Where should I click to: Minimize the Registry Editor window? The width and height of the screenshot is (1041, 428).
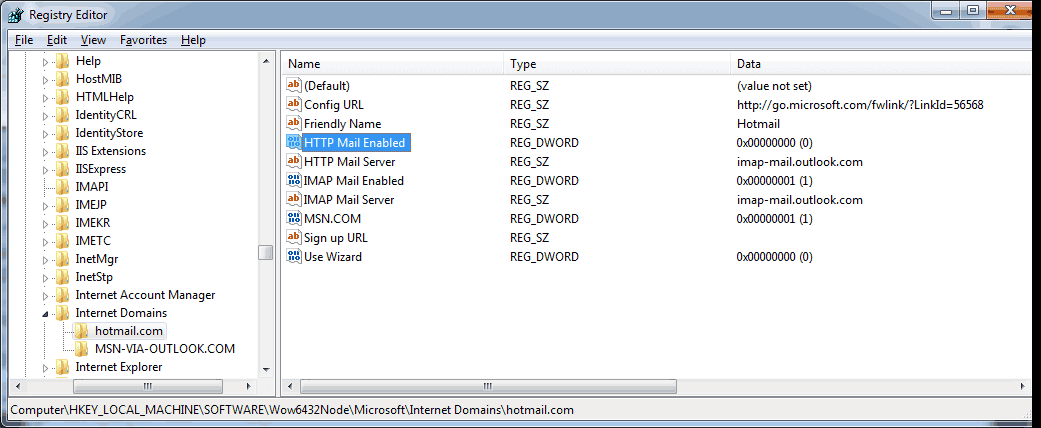point(945,10)
